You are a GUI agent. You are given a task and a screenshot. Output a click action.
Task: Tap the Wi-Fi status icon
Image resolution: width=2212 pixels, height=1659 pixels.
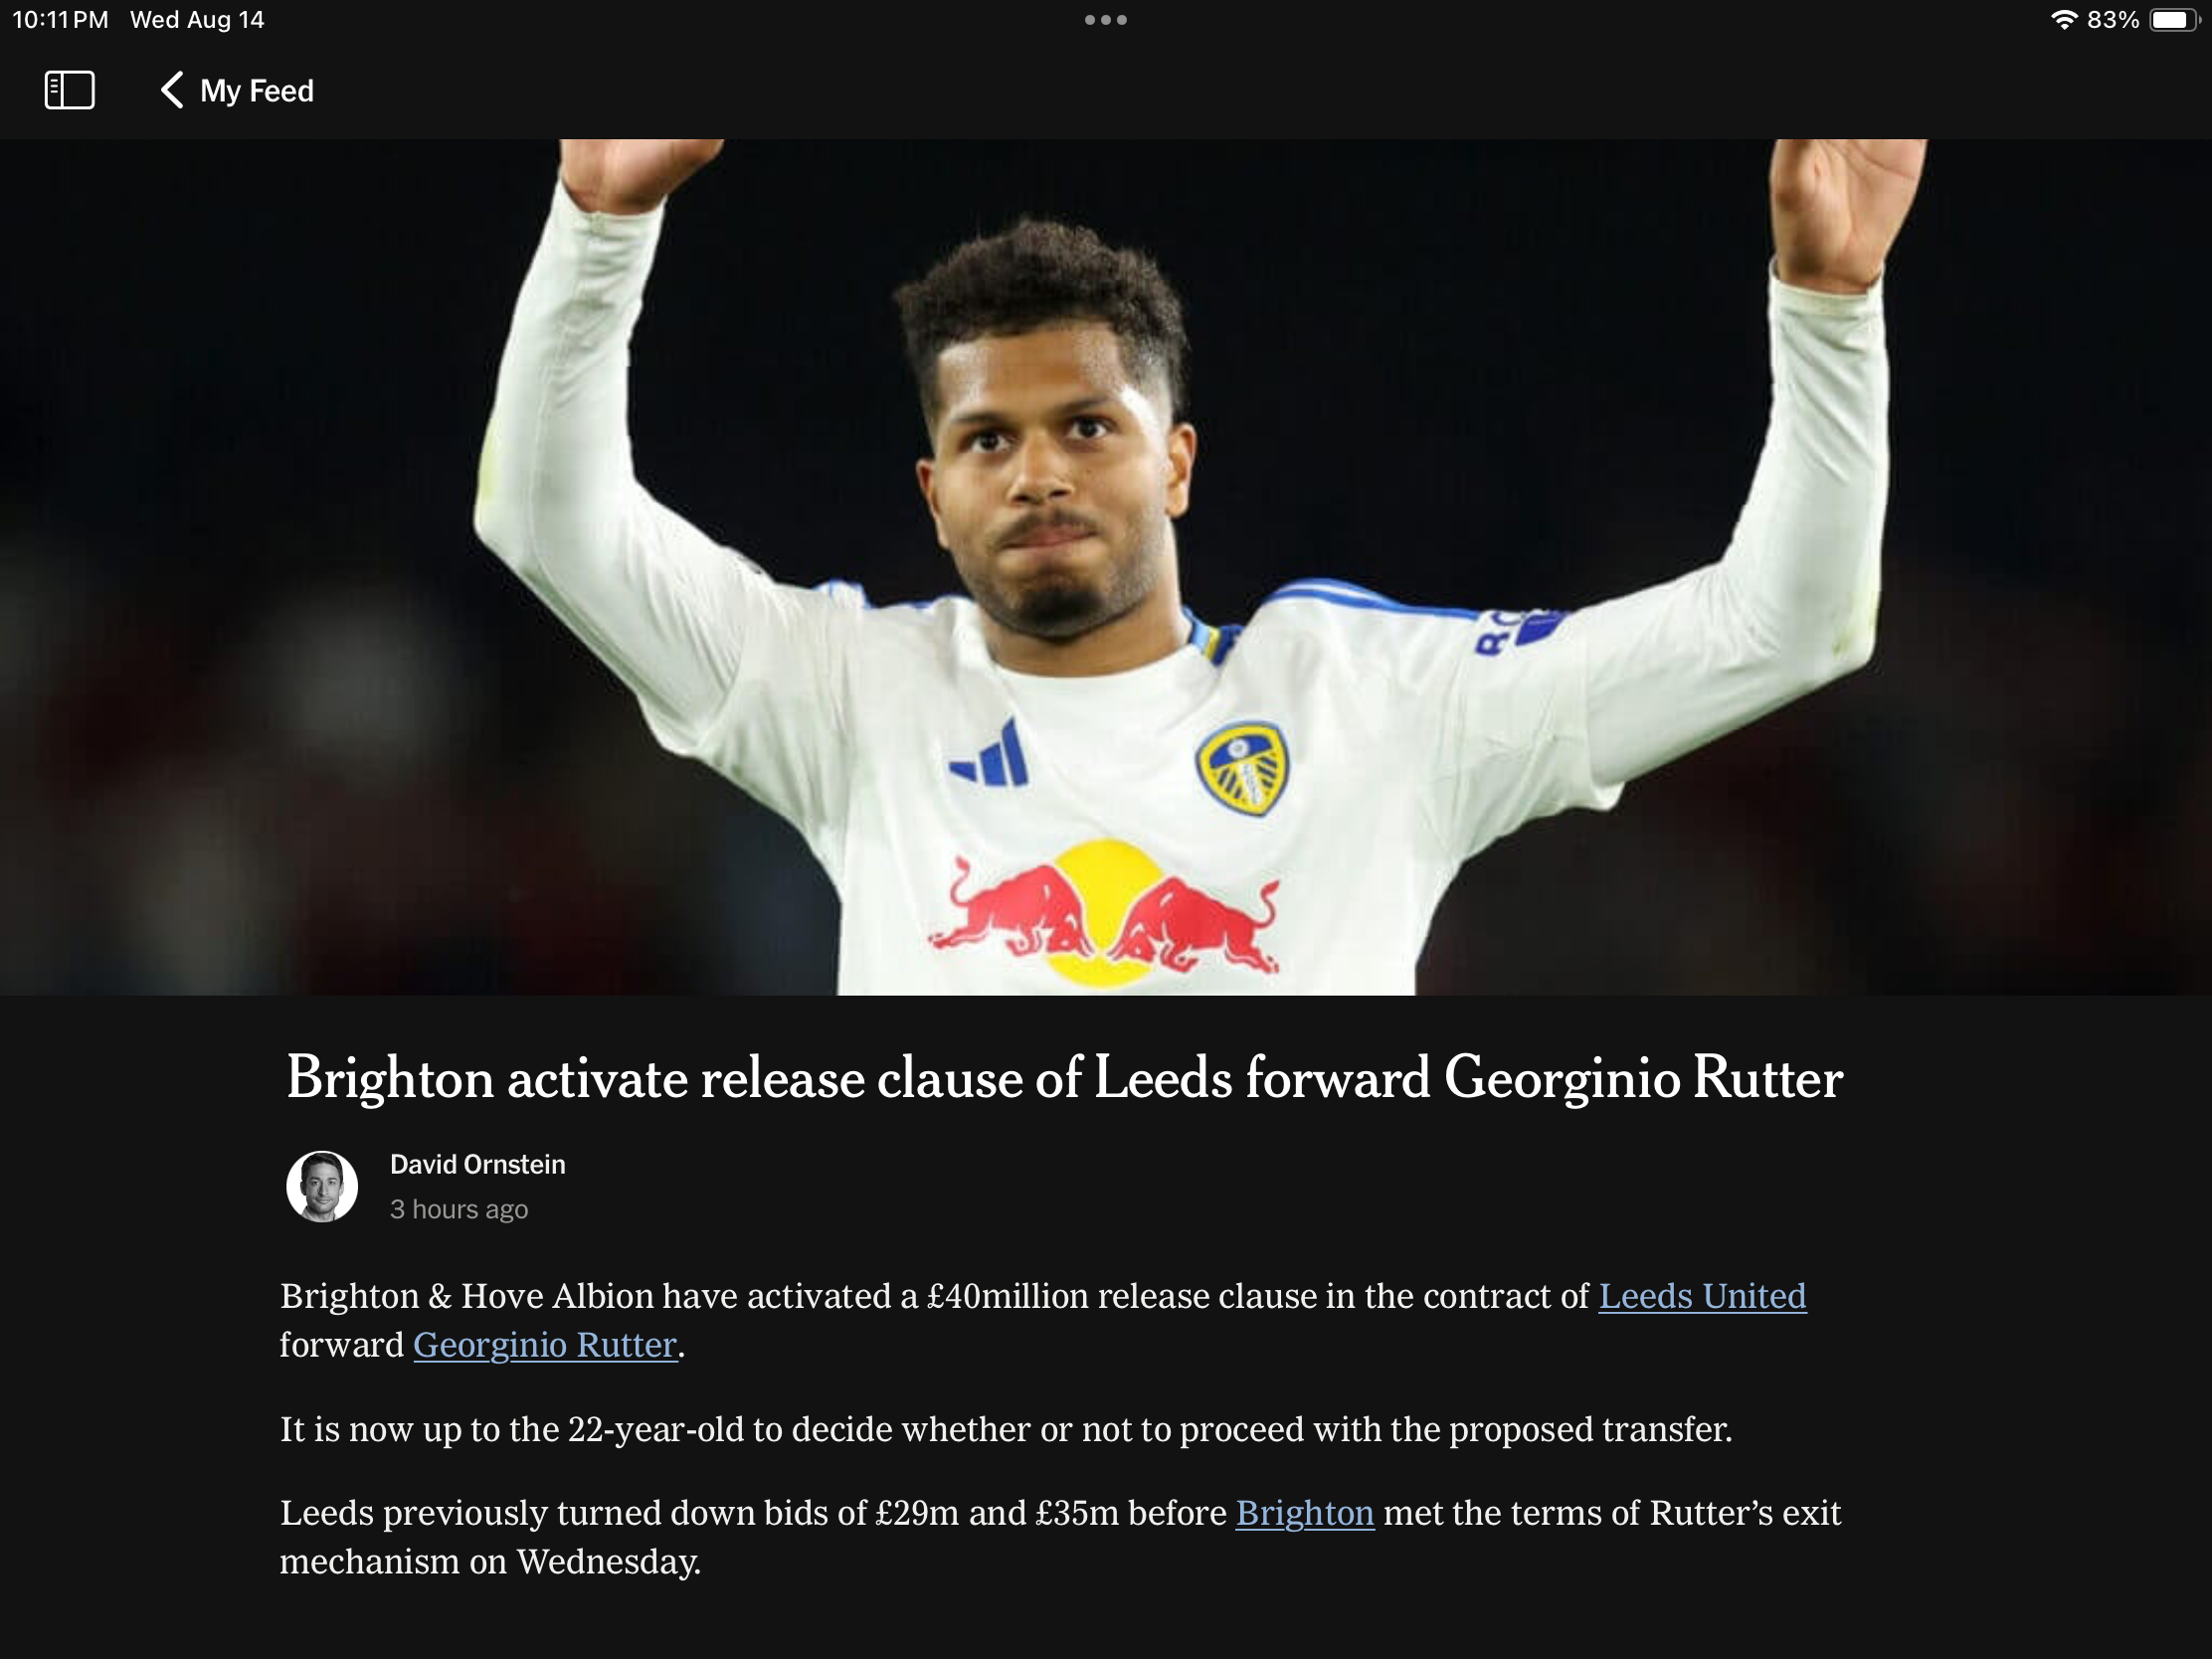click(2064, 20)
